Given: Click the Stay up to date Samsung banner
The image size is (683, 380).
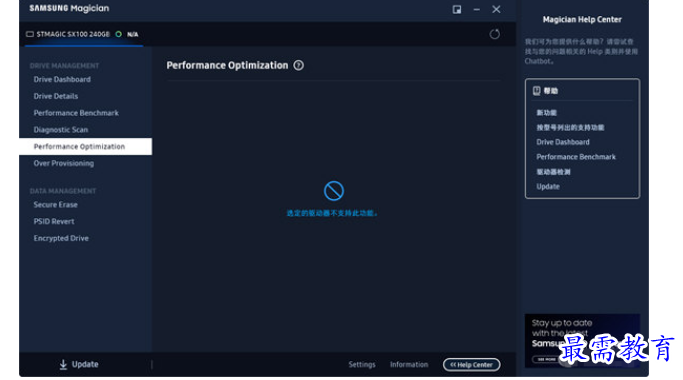Looking at the screenshot, I should pyautogui.click(x=582, y=340).
